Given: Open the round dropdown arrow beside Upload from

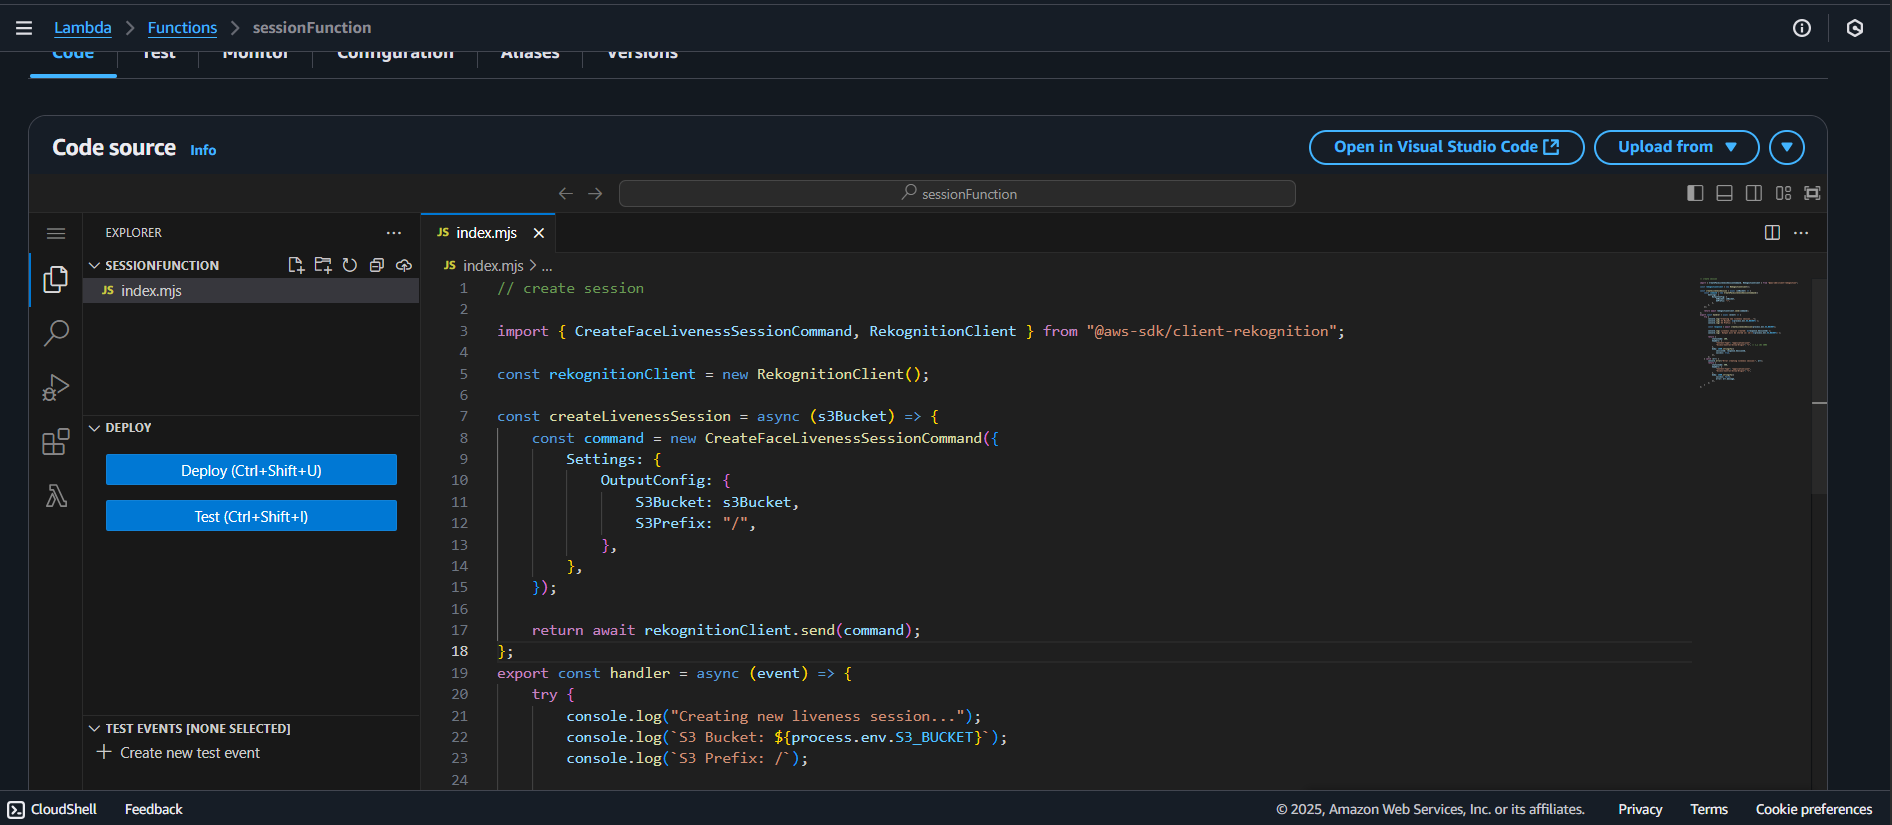Looking at the screenshot, I should point(1787,147).
